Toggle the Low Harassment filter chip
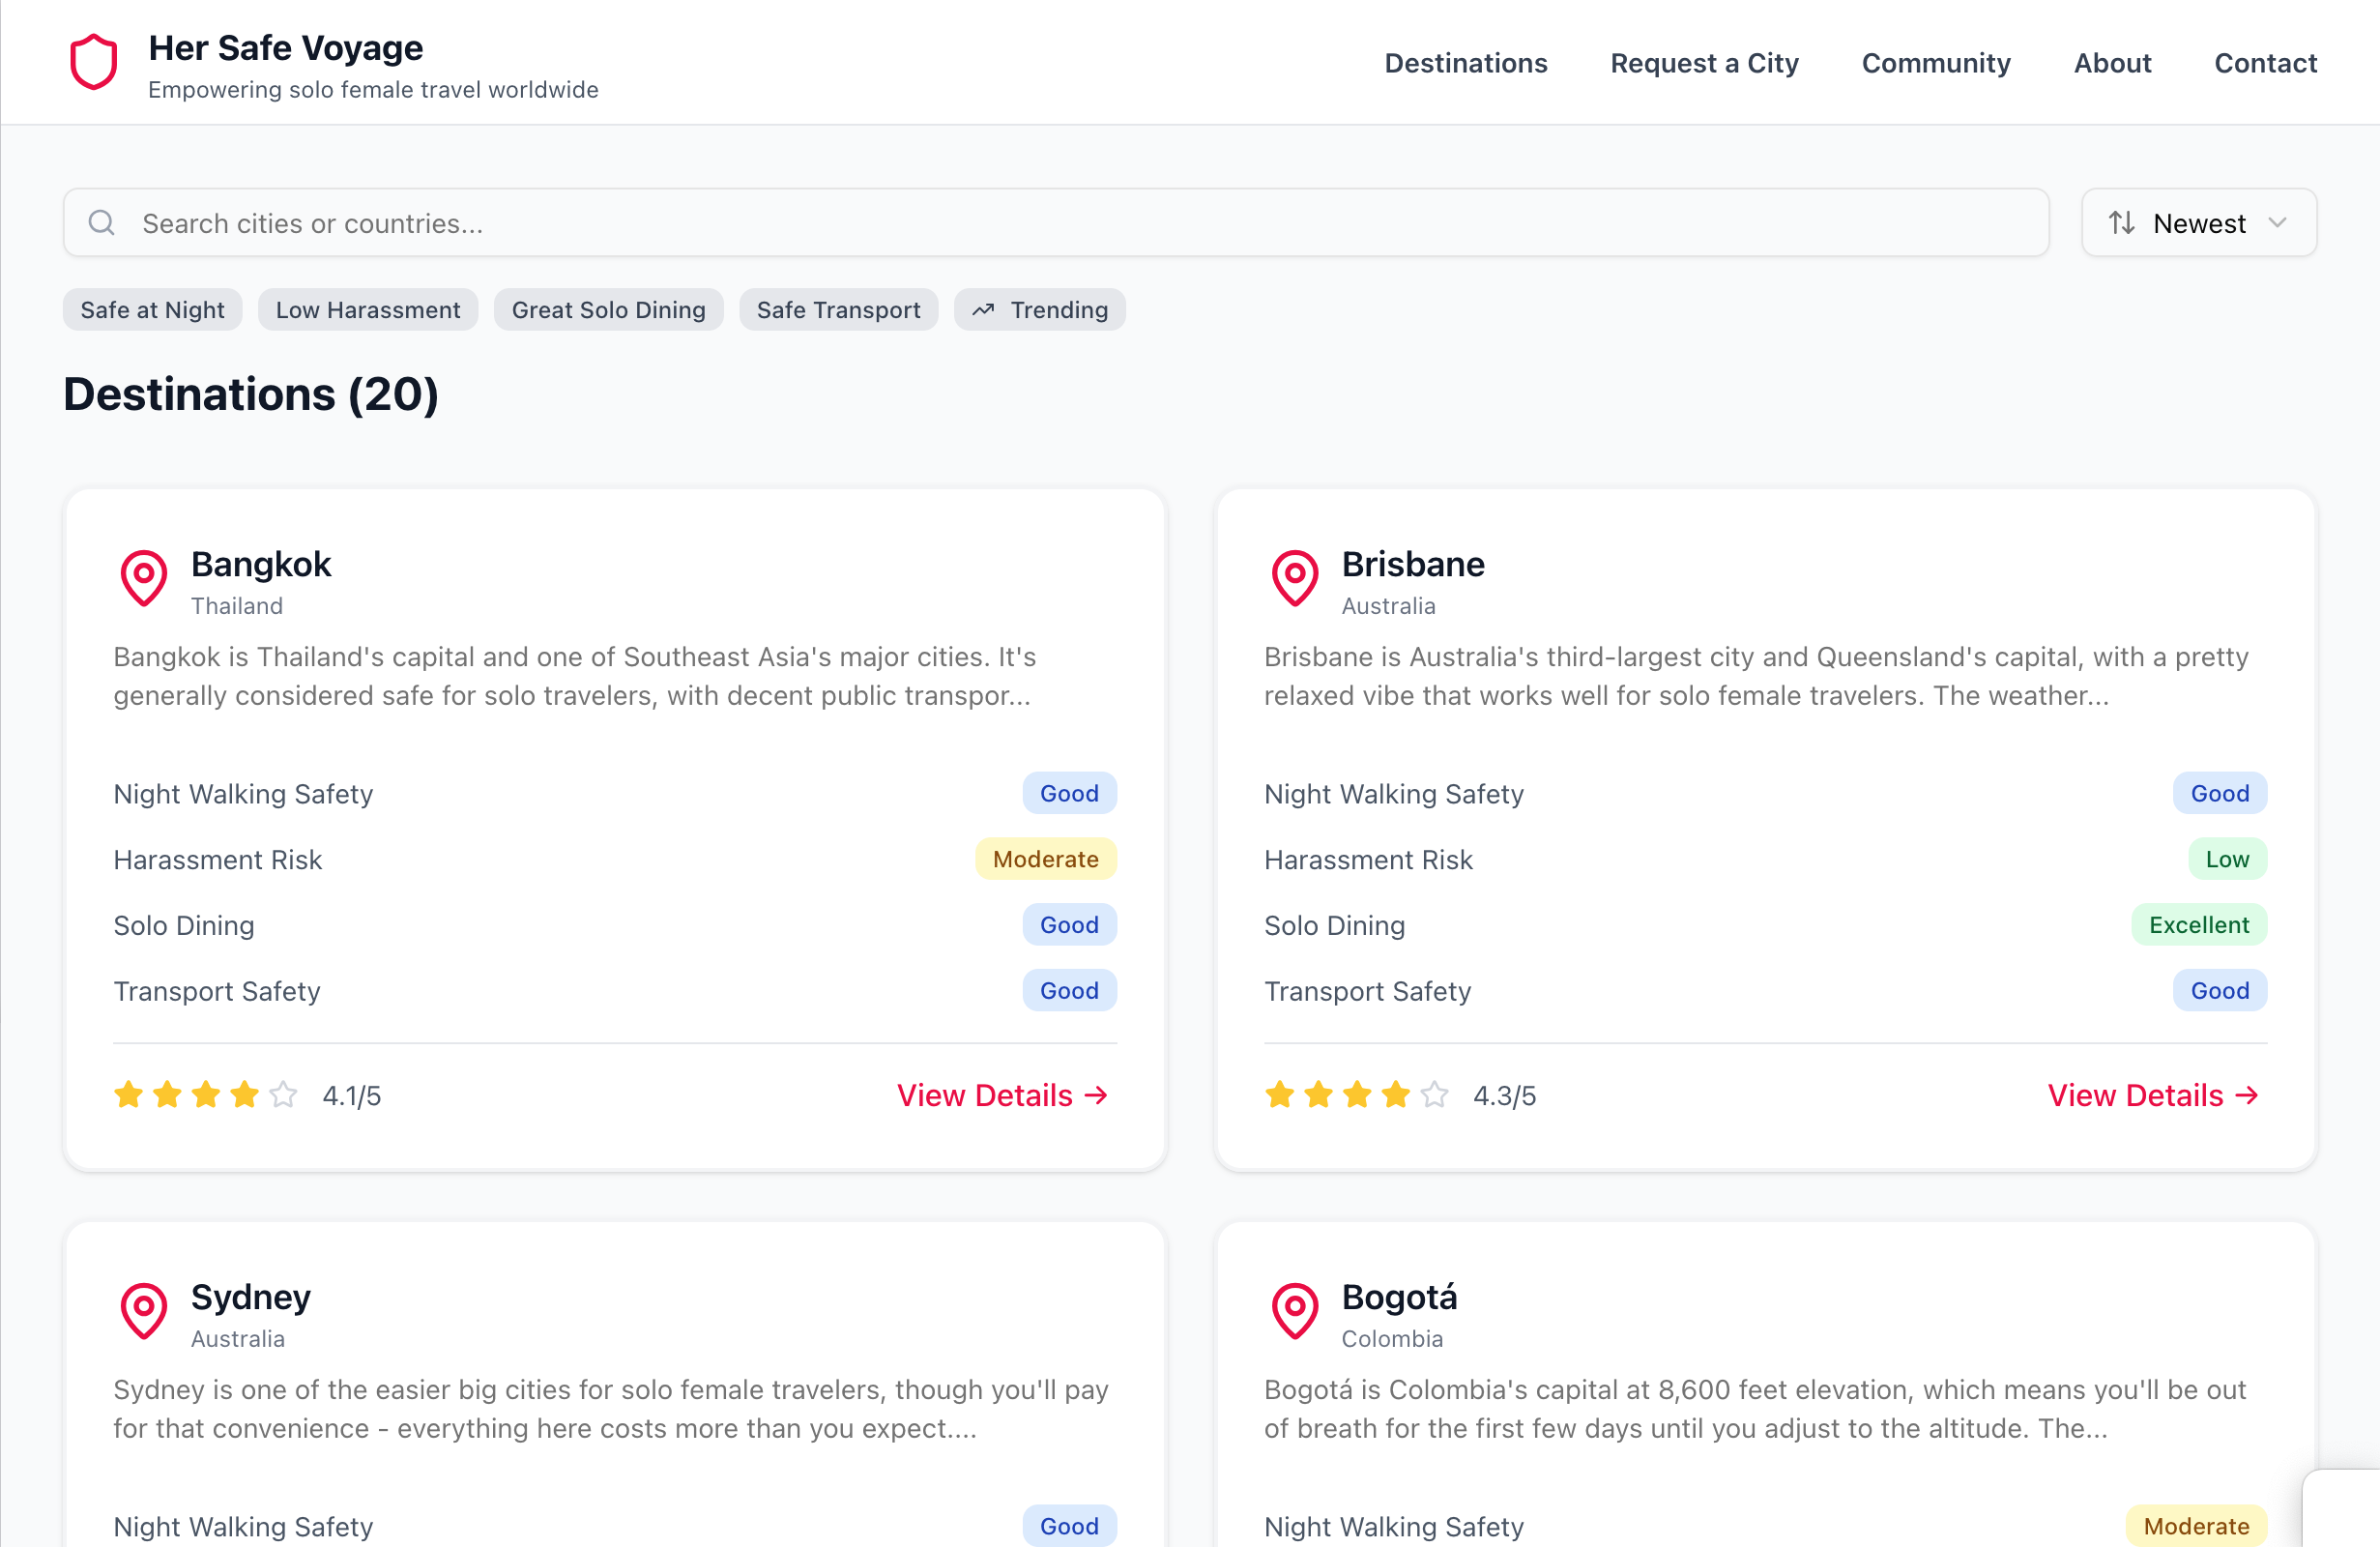The width and height of the screenshot is (2380, 1547). 367,310
